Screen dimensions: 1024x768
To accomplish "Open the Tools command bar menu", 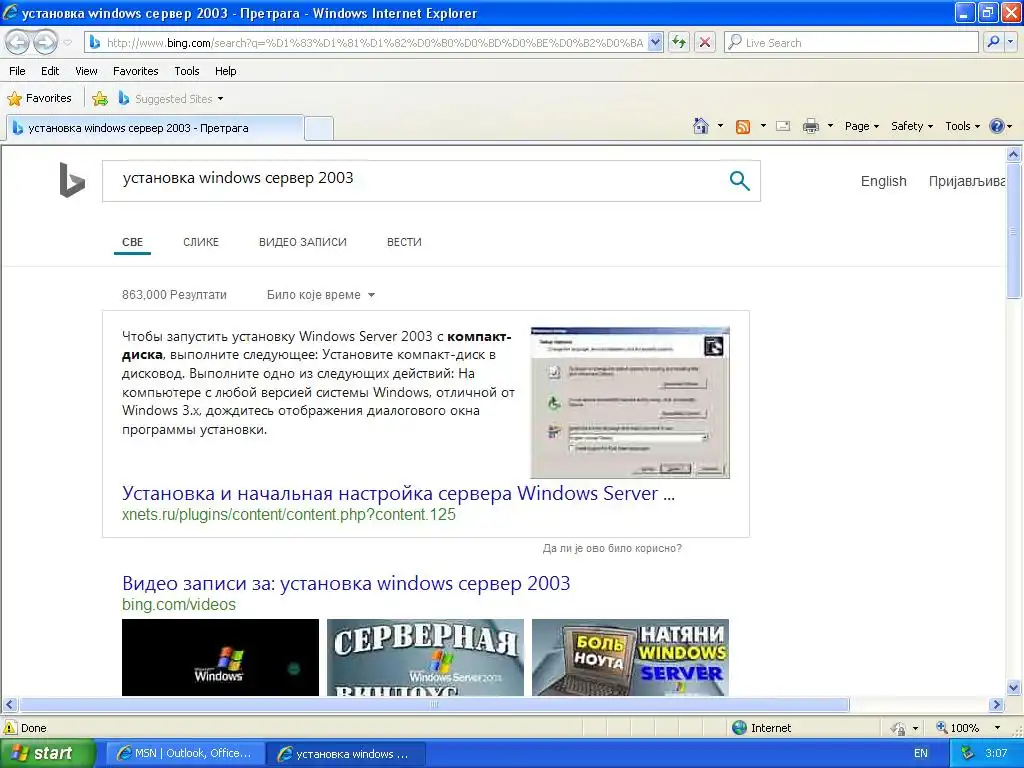I will pos(963,126).
